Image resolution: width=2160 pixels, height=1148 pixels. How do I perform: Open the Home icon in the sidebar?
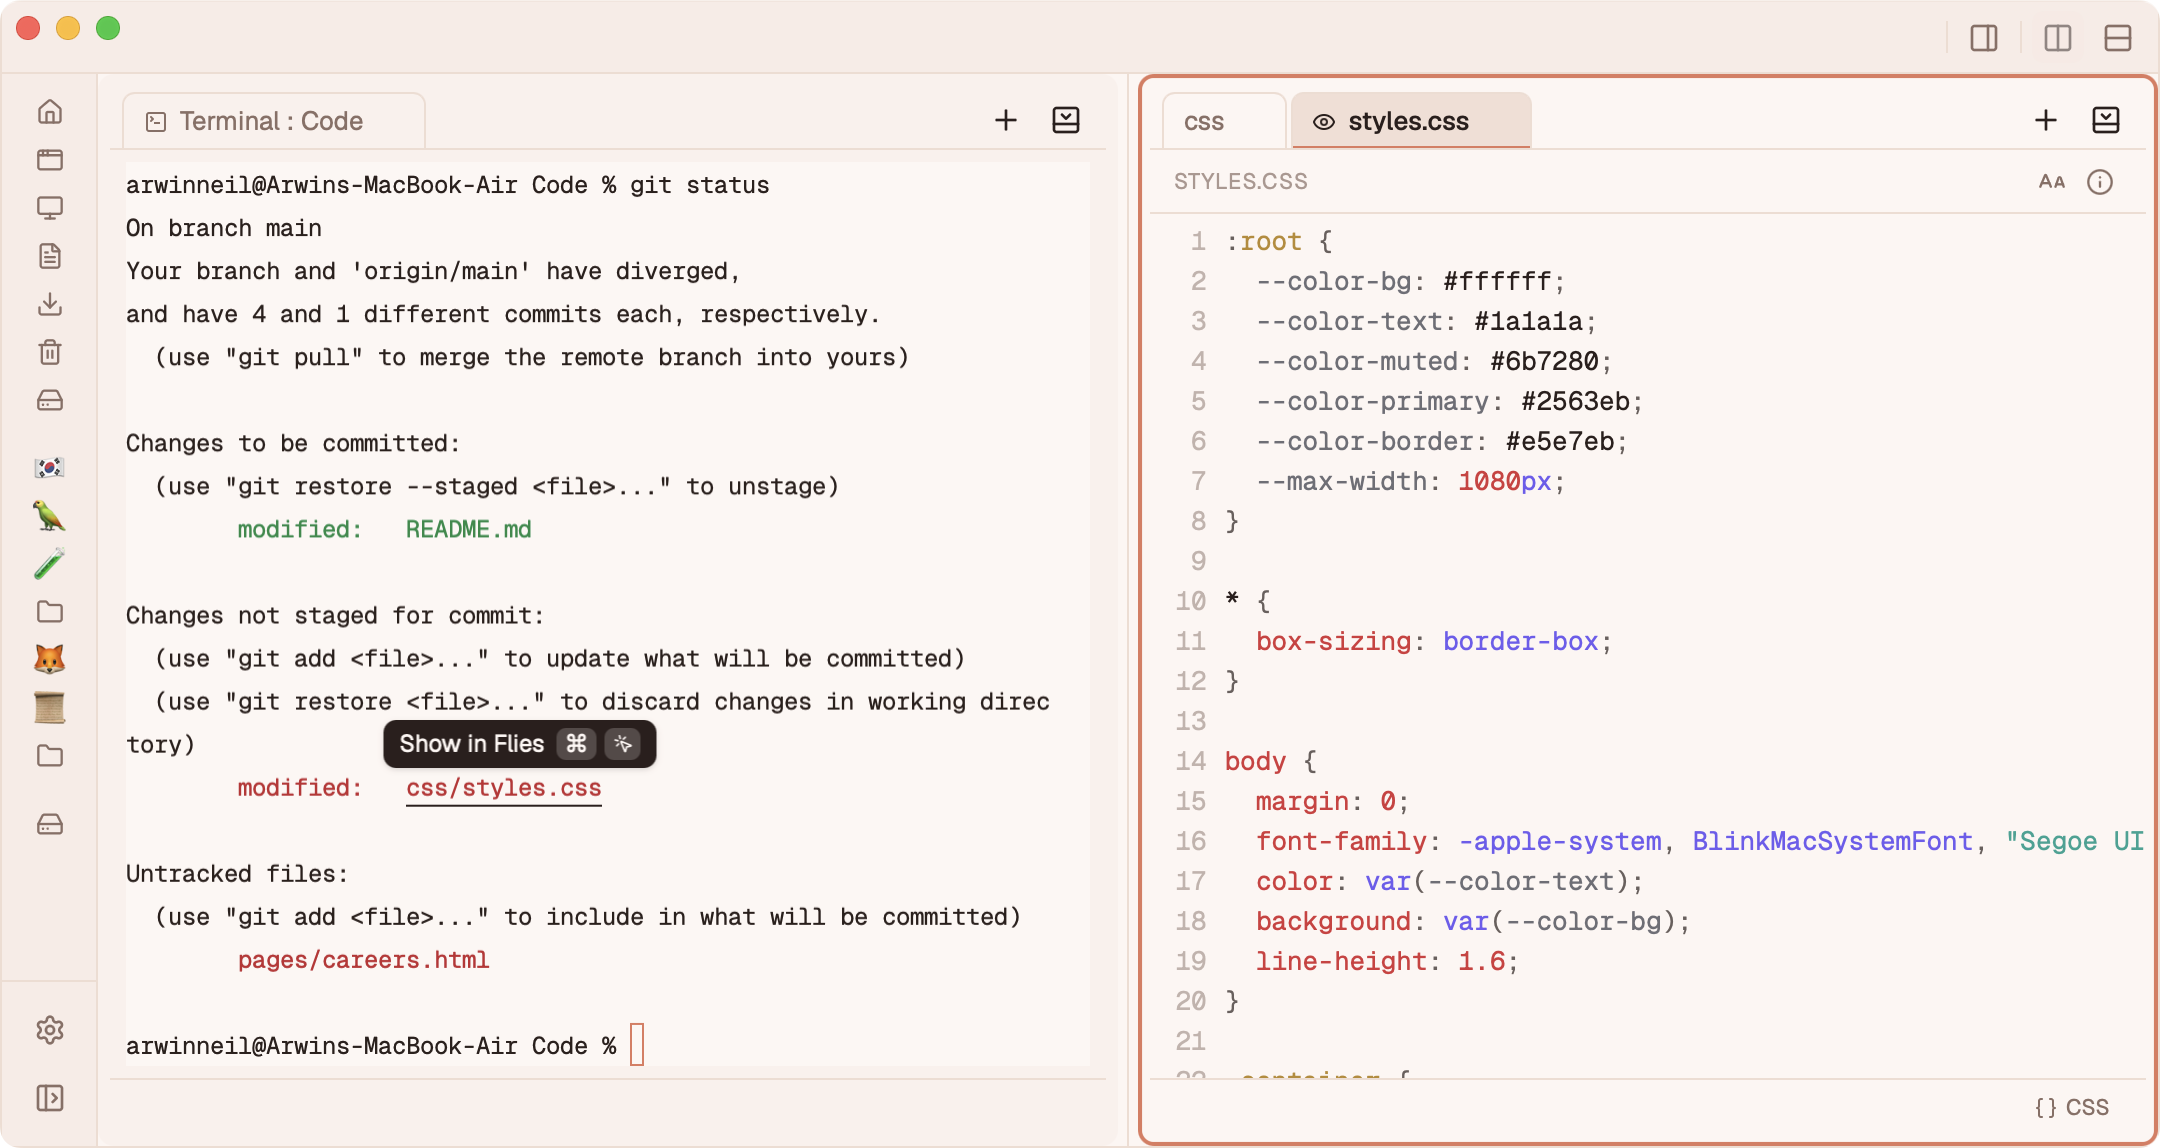pyautogui.click(x=50, y=111)
